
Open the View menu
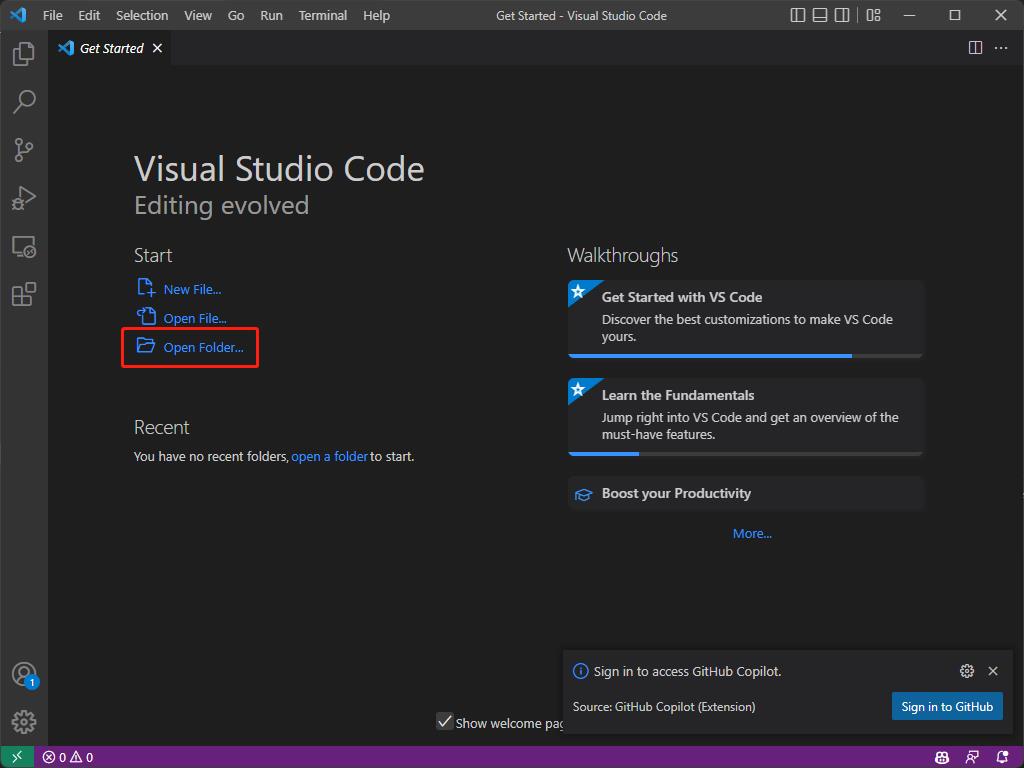point(197,15)
